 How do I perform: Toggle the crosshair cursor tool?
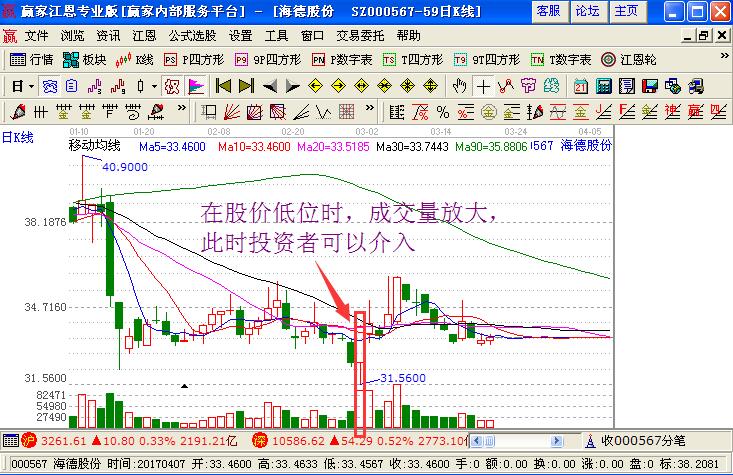pos(485,85)
